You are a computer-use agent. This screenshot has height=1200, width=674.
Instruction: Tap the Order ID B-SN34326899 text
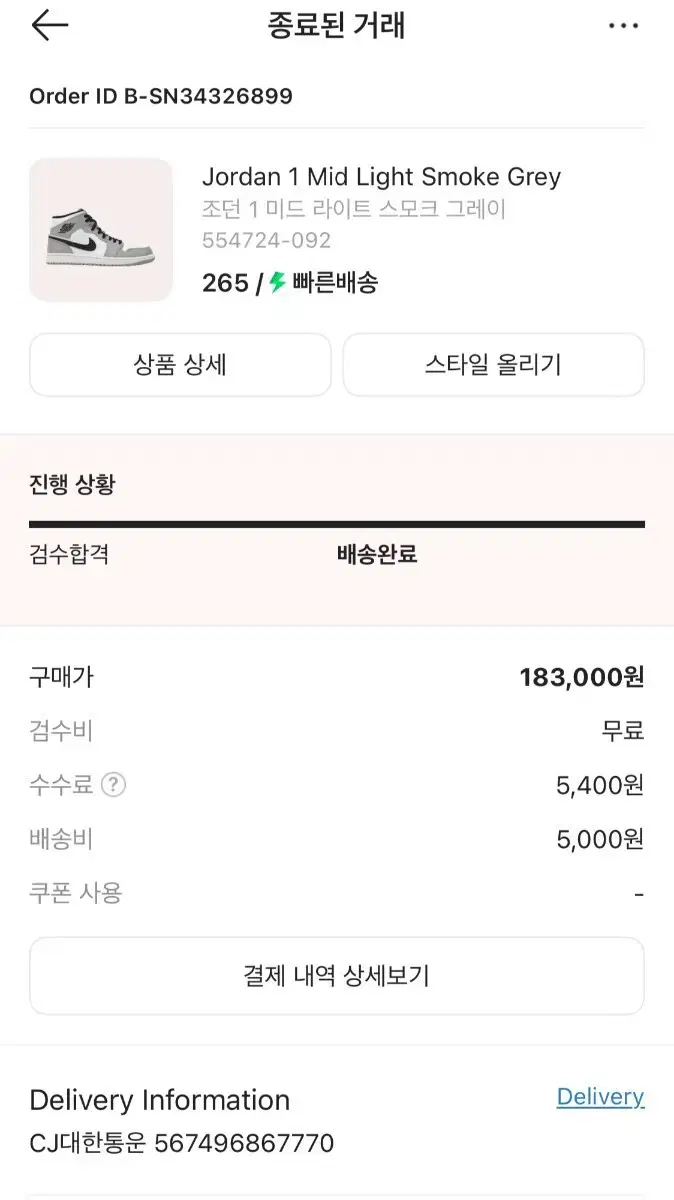(161, 96)
